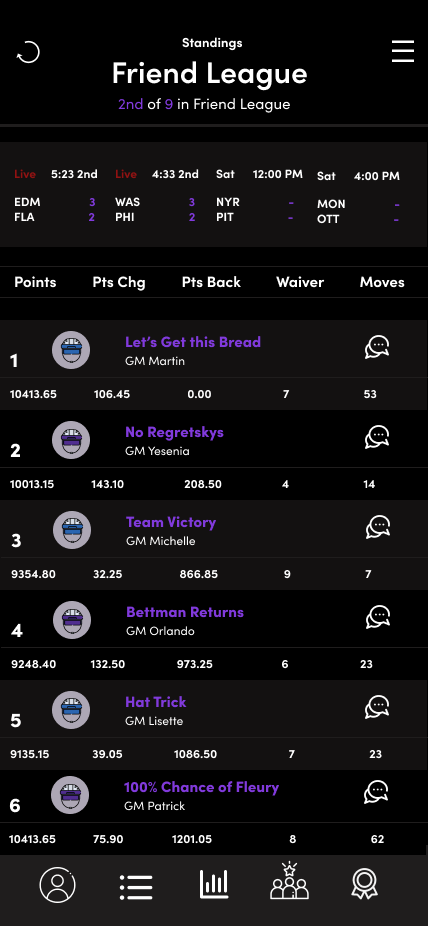Go to profile tab in bottom bar
Image resolution: width=428 pixels, height=926 pixels.
coord(57,884)
